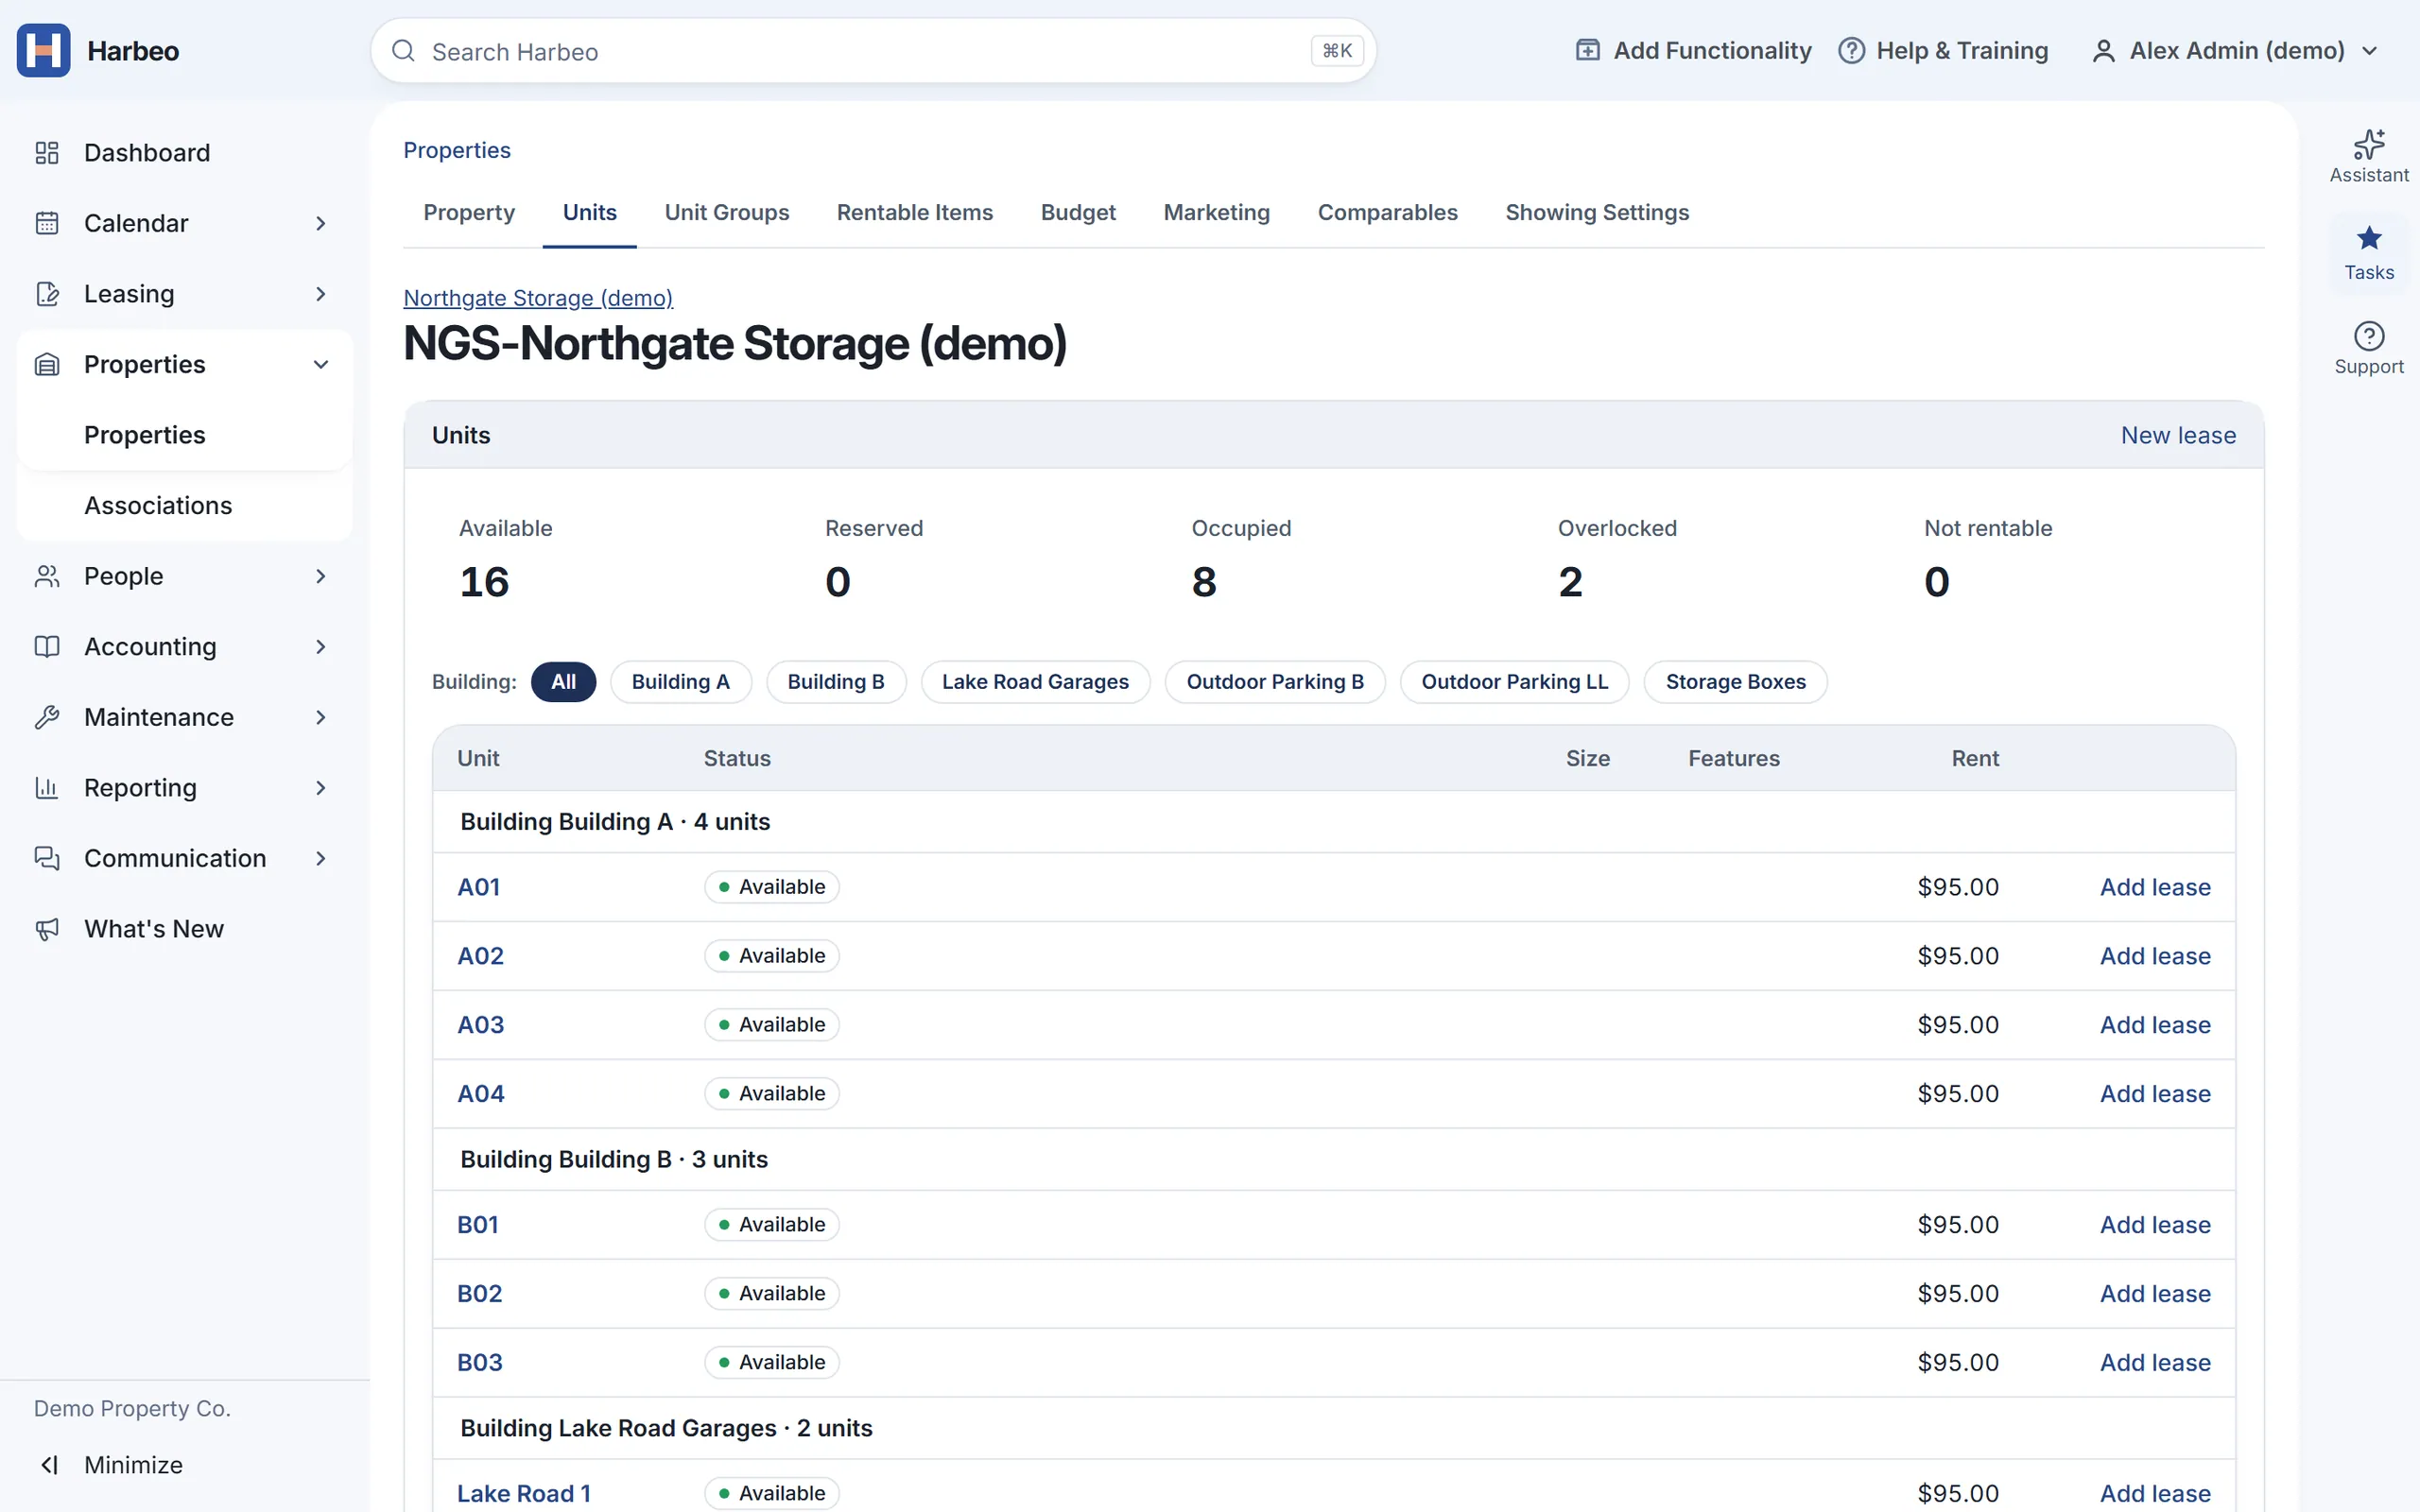The height and width of the screenshot is (1512, 2420).
Task: Collapse the Properties menu chevron
Action: 320,364
